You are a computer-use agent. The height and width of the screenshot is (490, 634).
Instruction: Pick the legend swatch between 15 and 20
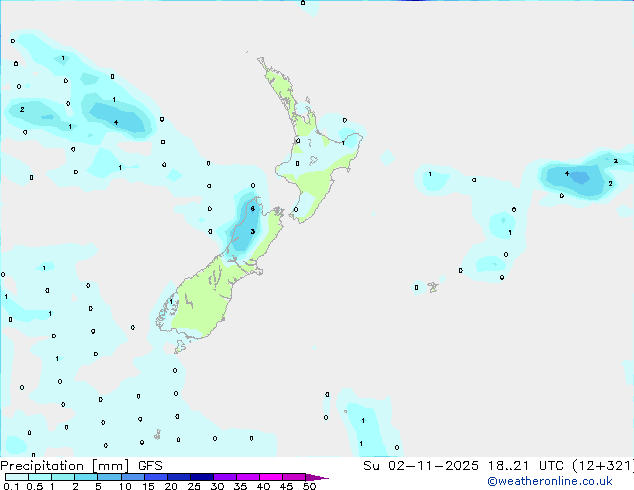tap(155, 477)
